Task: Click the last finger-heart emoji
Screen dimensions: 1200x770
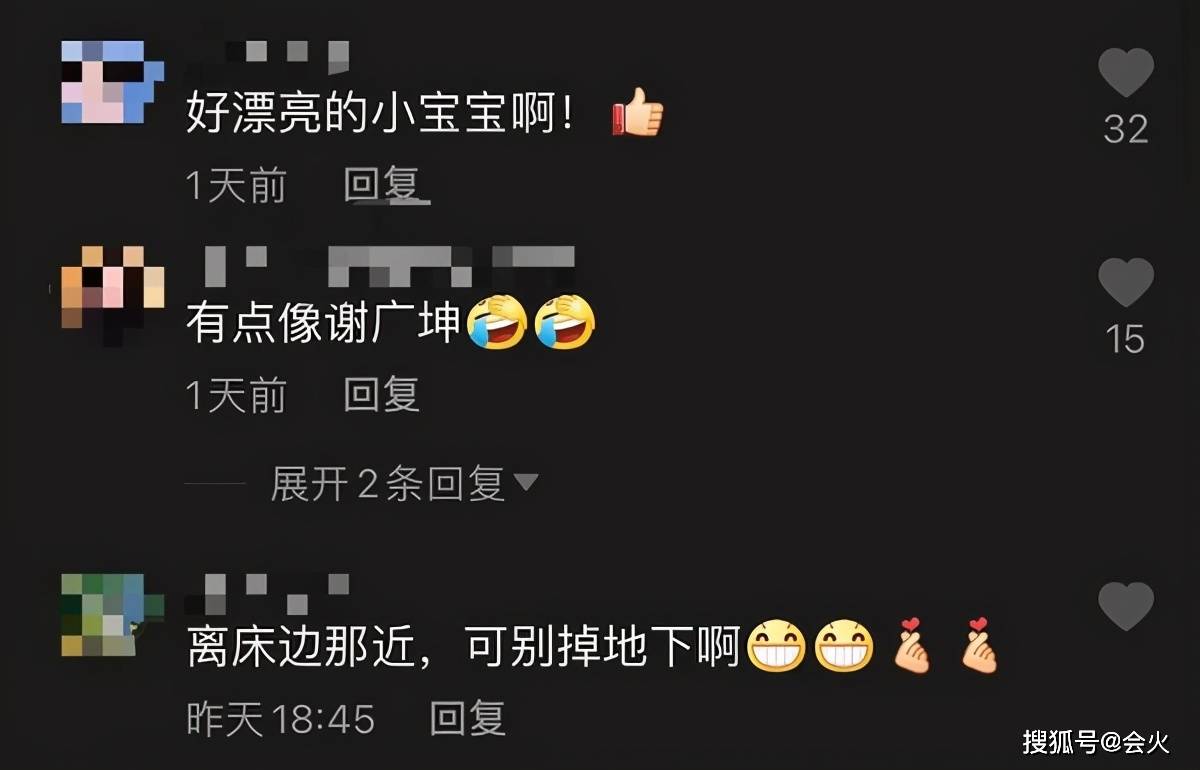Action: tap(977, 645)
